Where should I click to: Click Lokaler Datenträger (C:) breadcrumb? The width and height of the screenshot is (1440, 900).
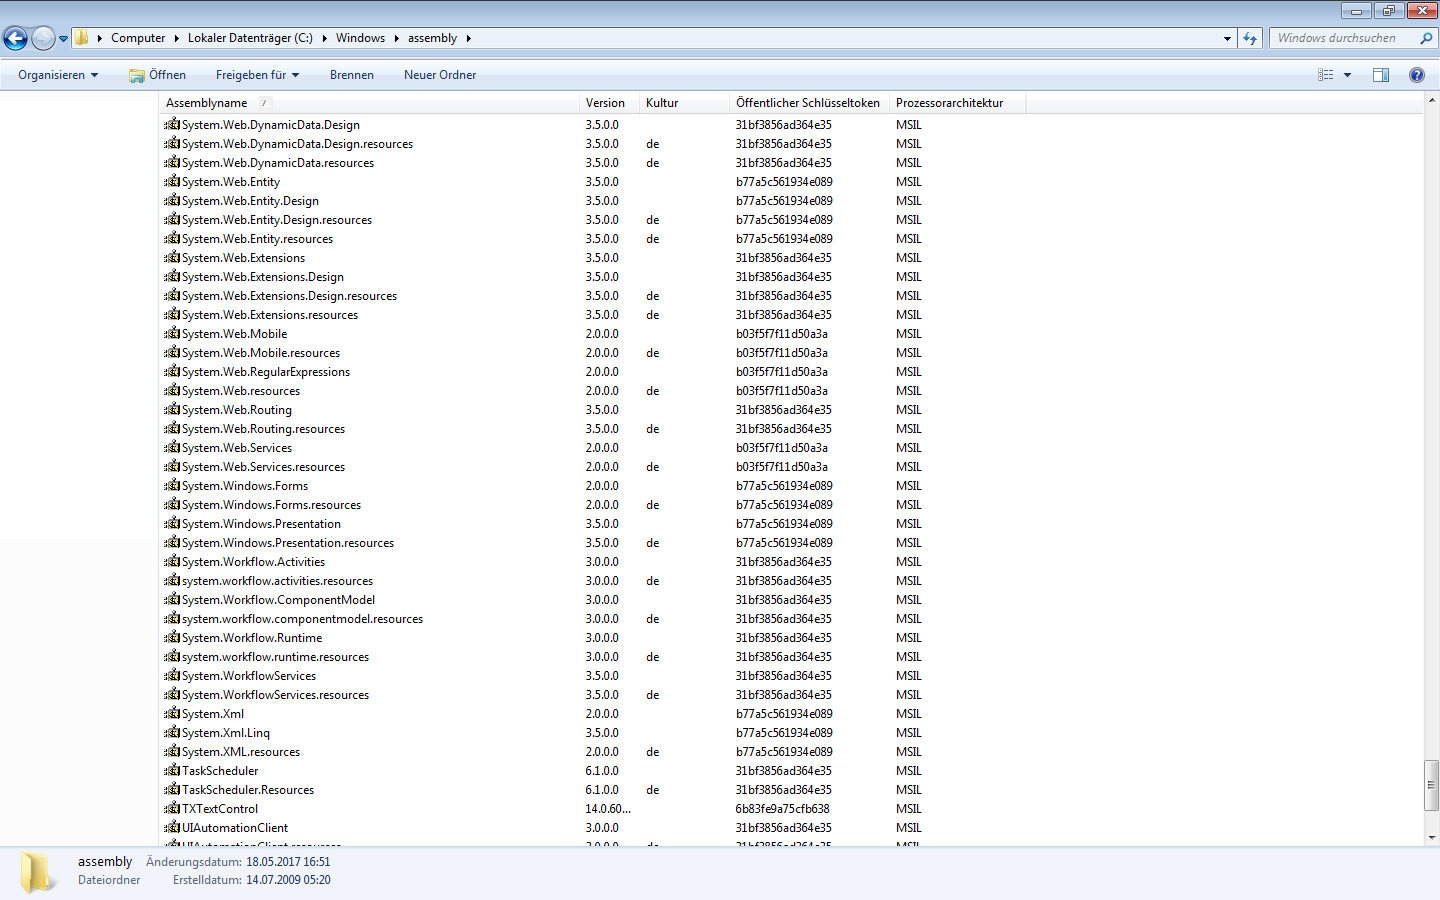point(250,38)
